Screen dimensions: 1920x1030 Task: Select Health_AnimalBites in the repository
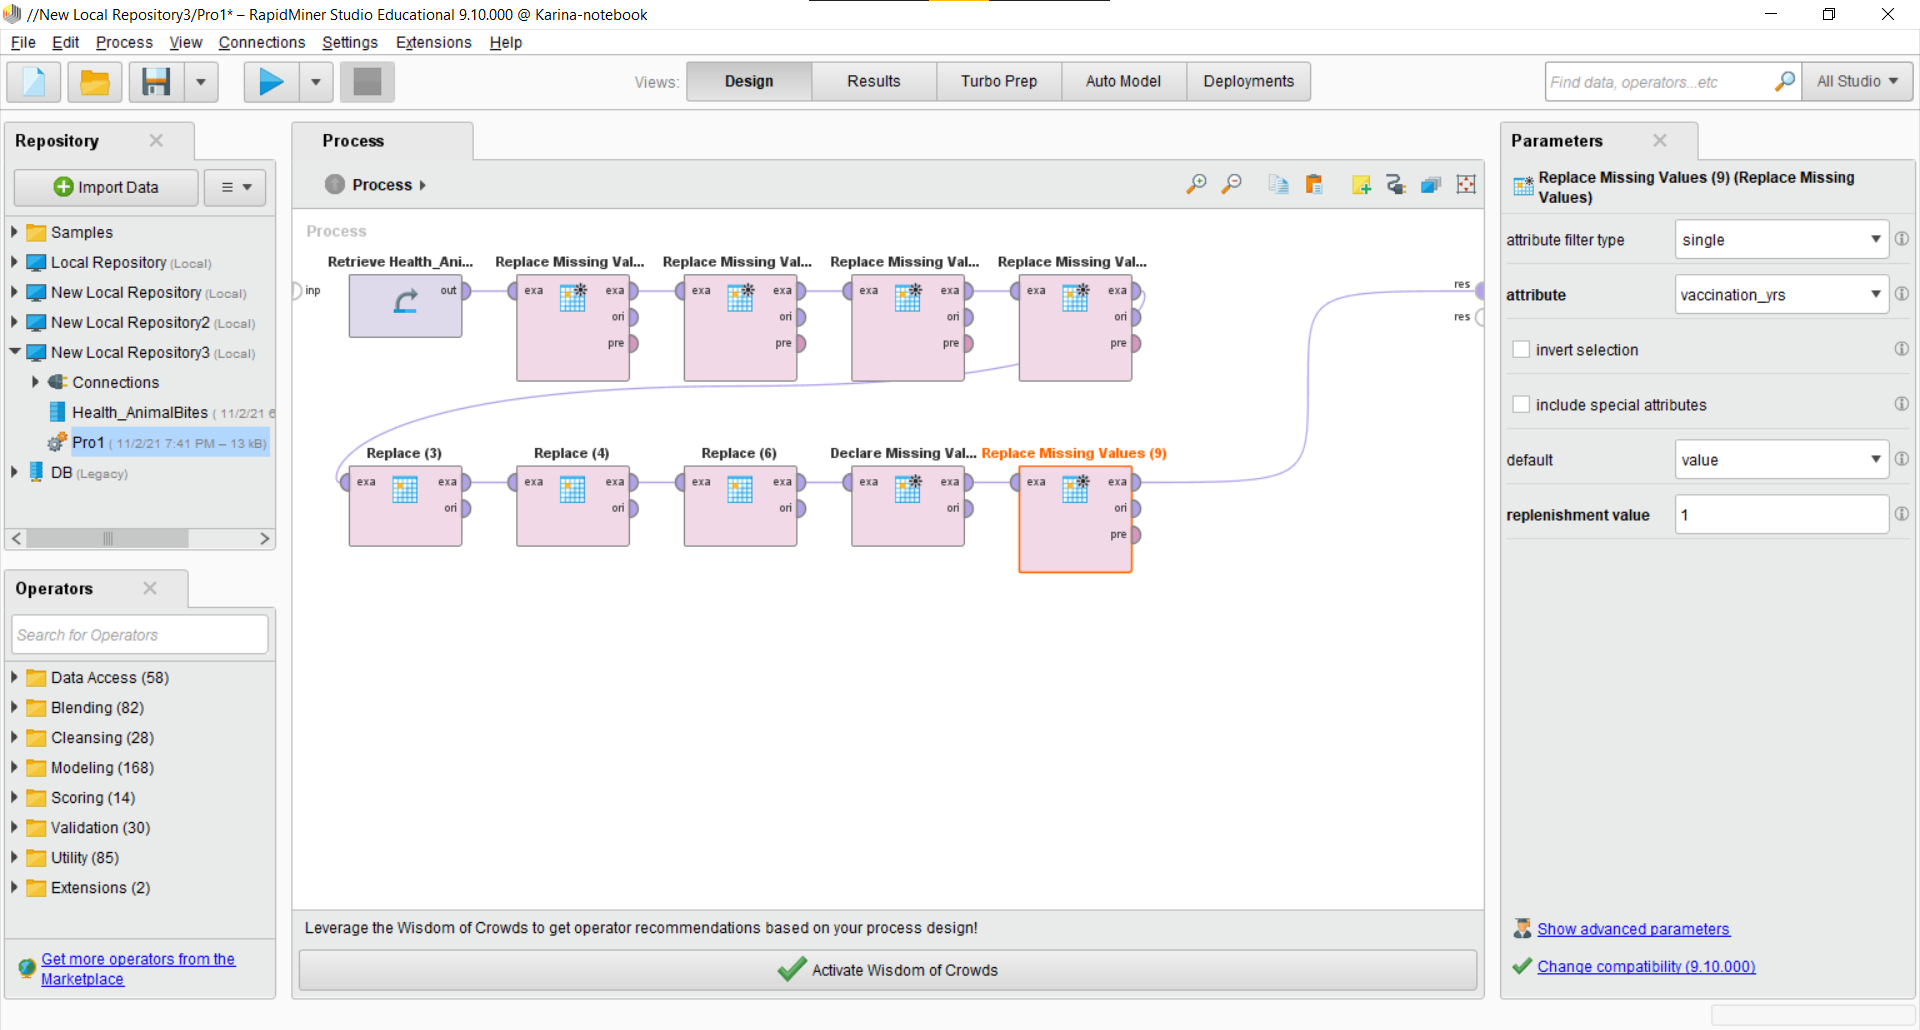pyautogui.click(x=140, y=412)
